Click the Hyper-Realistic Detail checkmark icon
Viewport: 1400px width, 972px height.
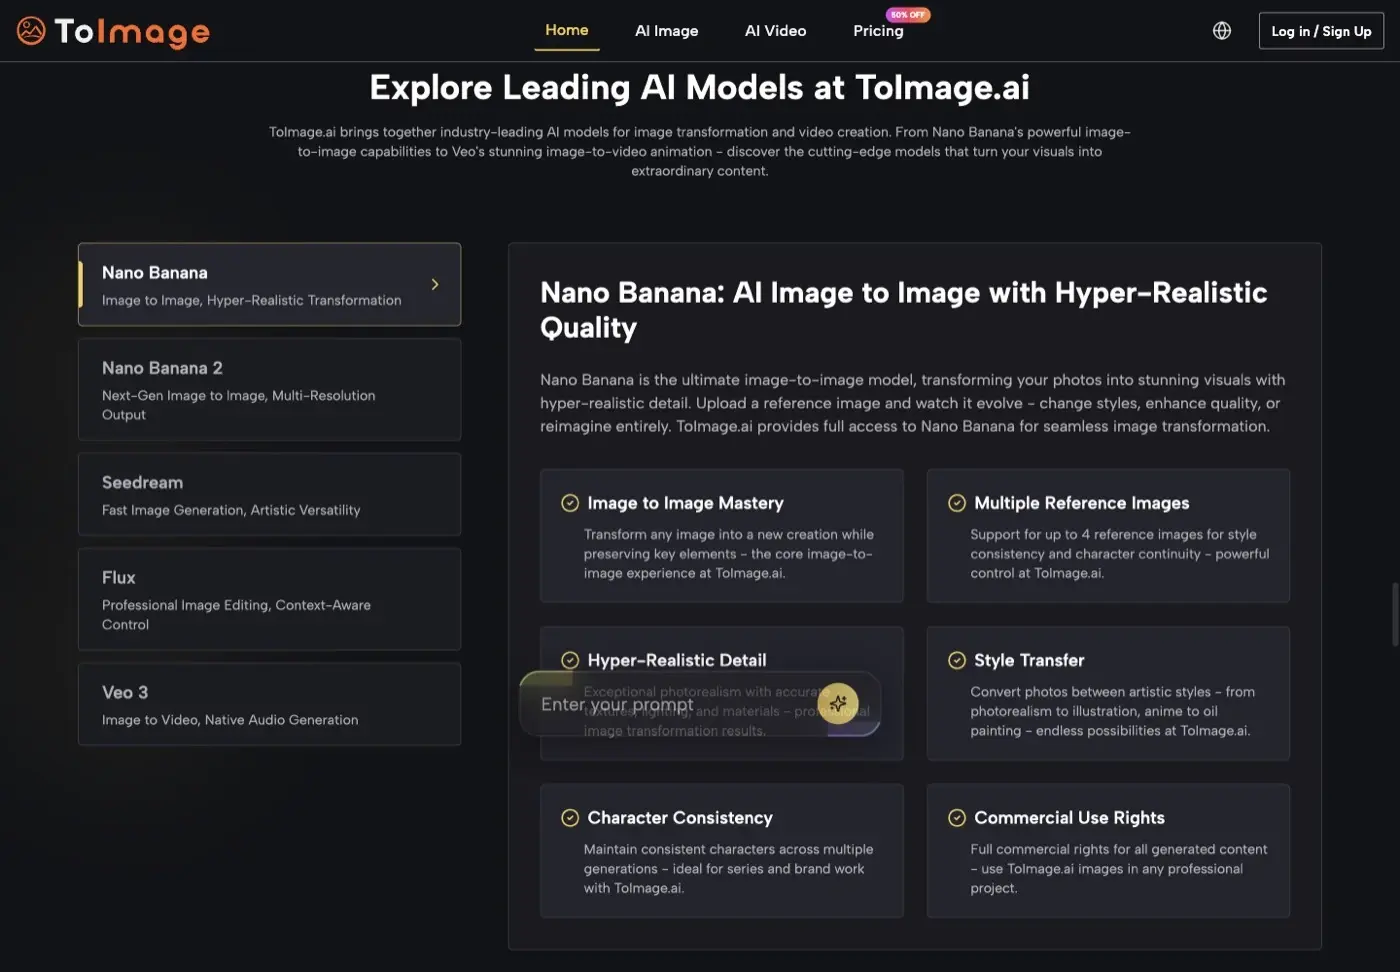tap(570, 660)
